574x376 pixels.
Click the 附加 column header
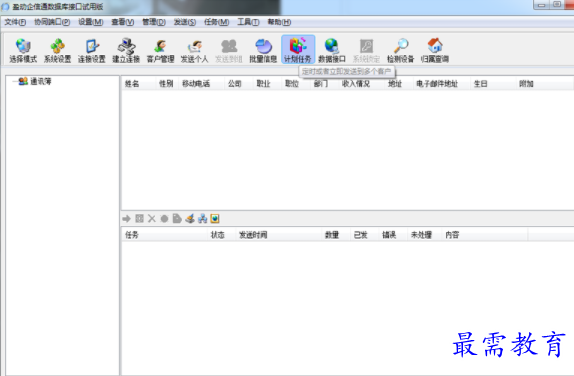point(545,84)
